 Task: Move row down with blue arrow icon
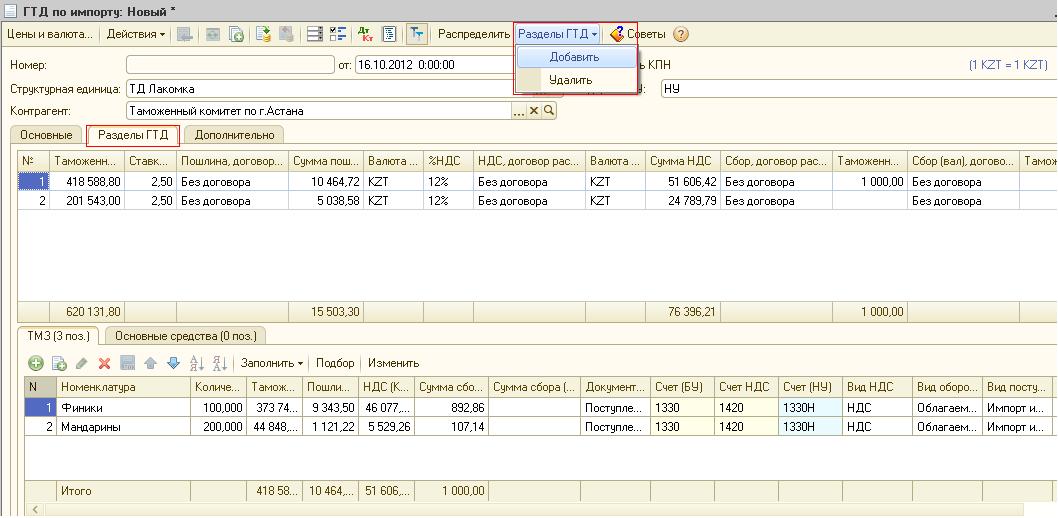tap(172, 363)
